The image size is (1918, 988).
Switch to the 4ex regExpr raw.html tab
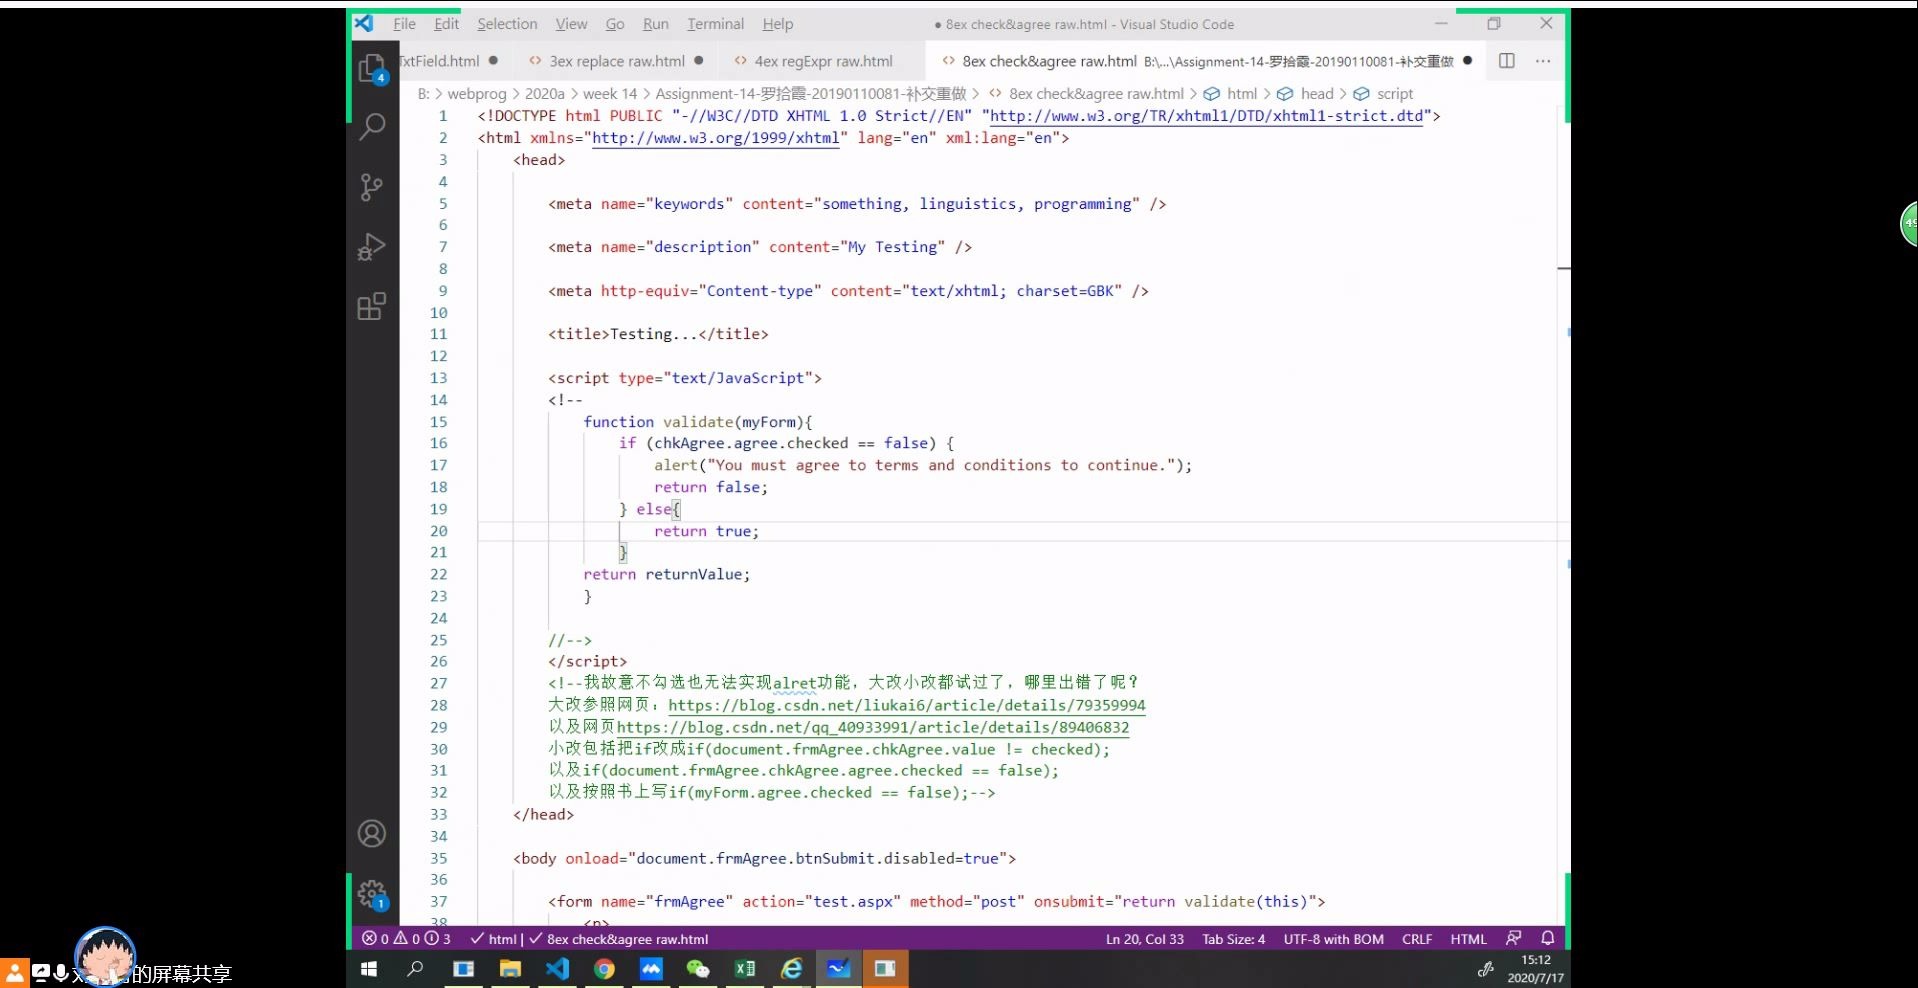(x=823, y=61)
